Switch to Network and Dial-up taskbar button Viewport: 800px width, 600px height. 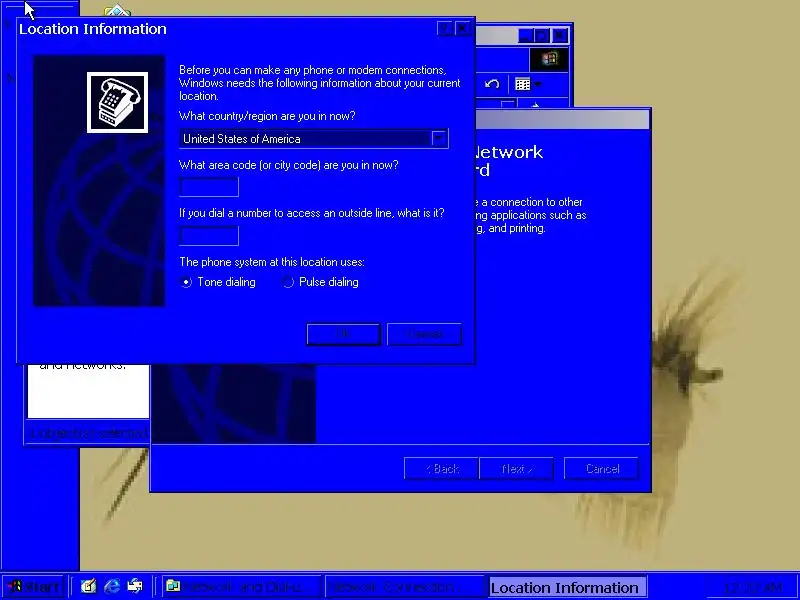click(x=241, y=587)
